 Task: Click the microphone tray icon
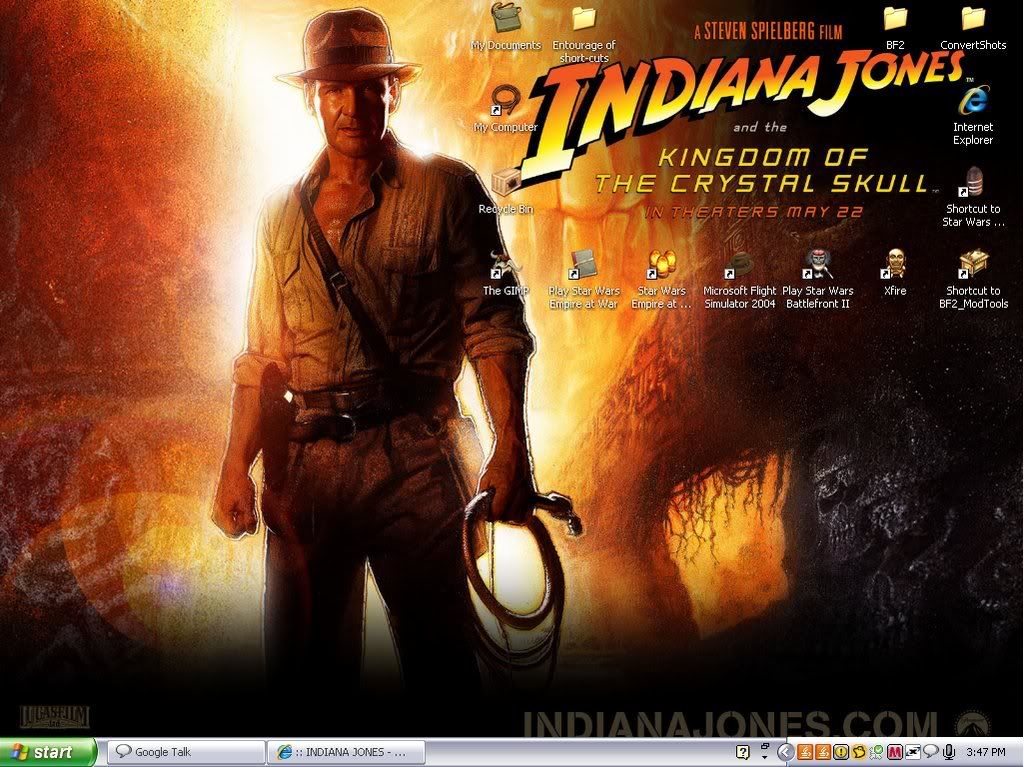click(x=949, y=752)
